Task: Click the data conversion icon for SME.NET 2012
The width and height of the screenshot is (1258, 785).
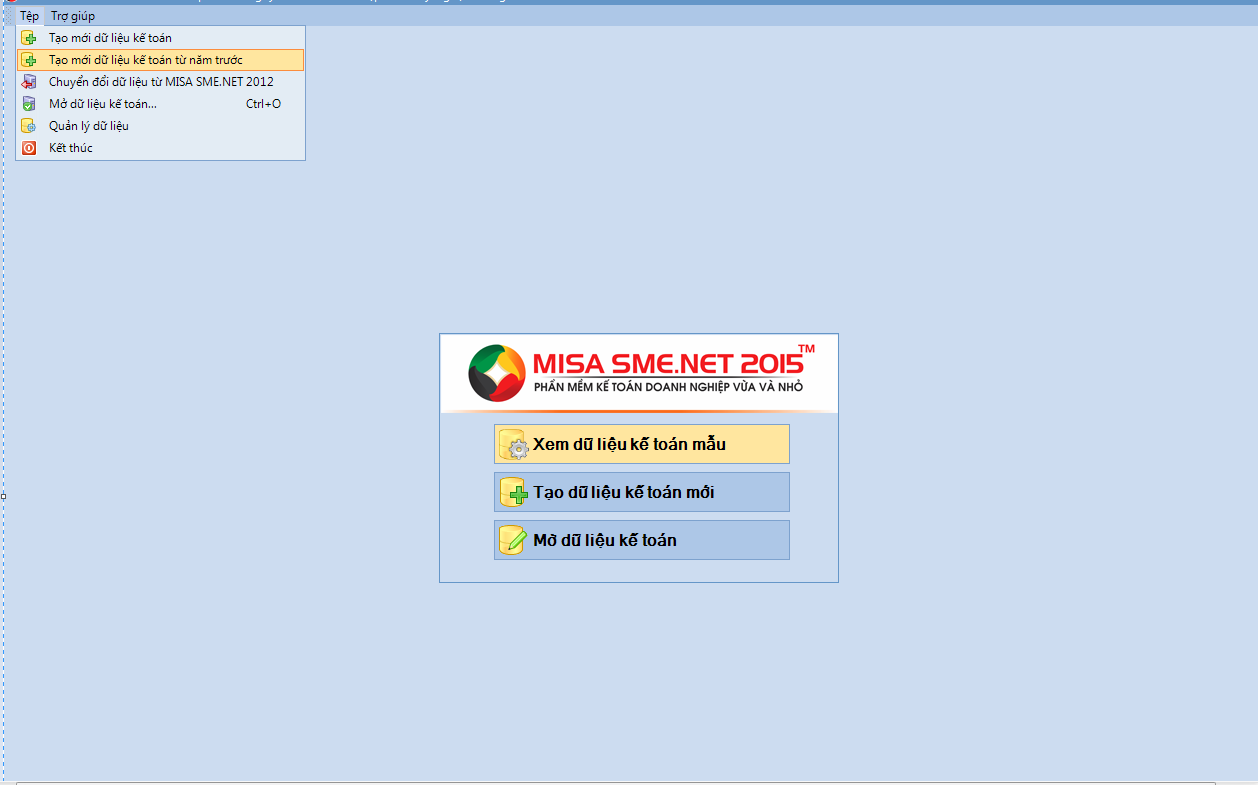Action: point(29,82)
